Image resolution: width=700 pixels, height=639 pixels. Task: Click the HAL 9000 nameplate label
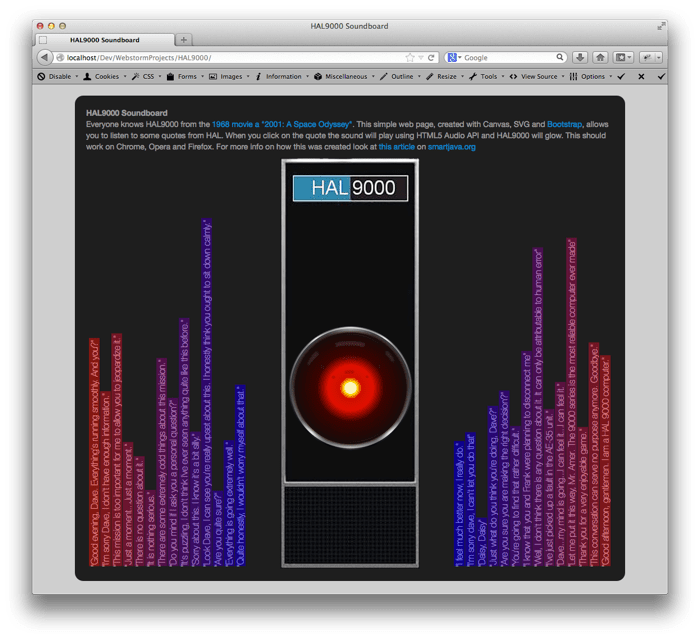(350, 188)
